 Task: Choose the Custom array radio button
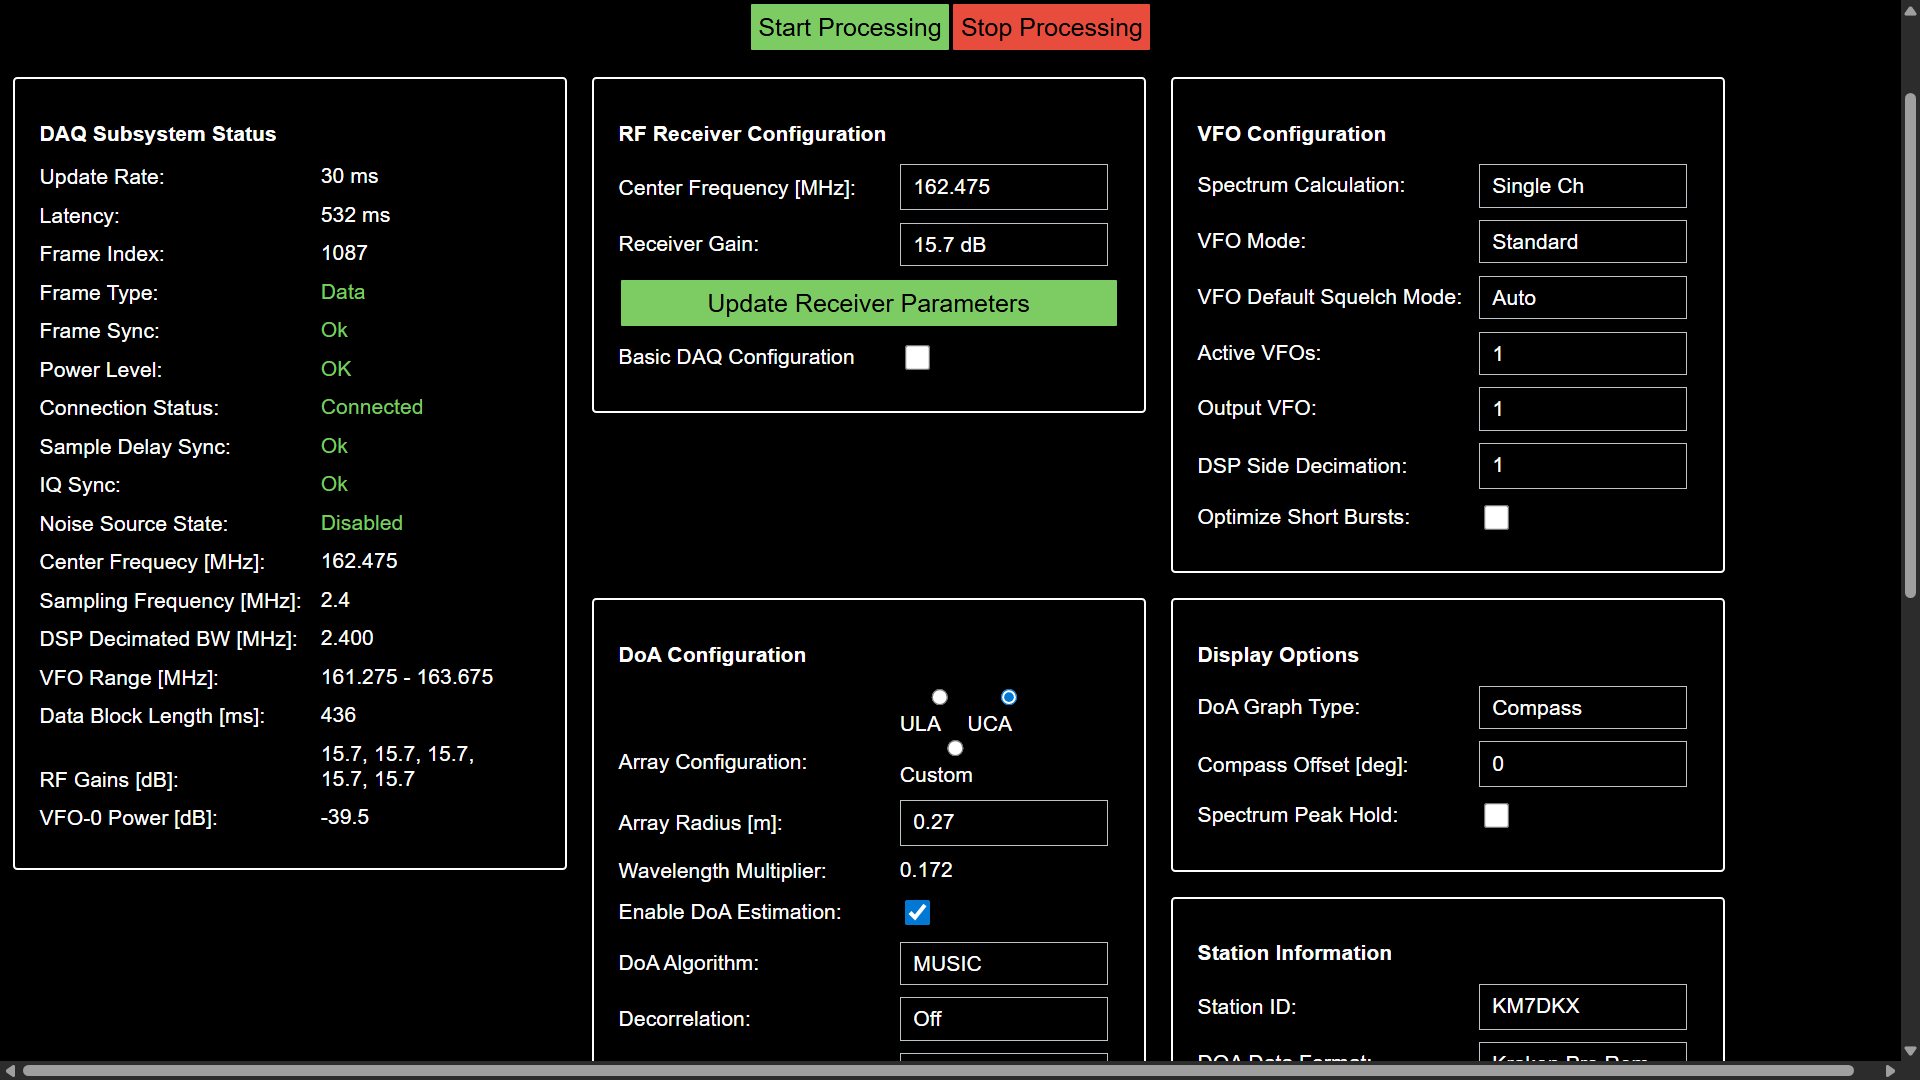(955, 748)
